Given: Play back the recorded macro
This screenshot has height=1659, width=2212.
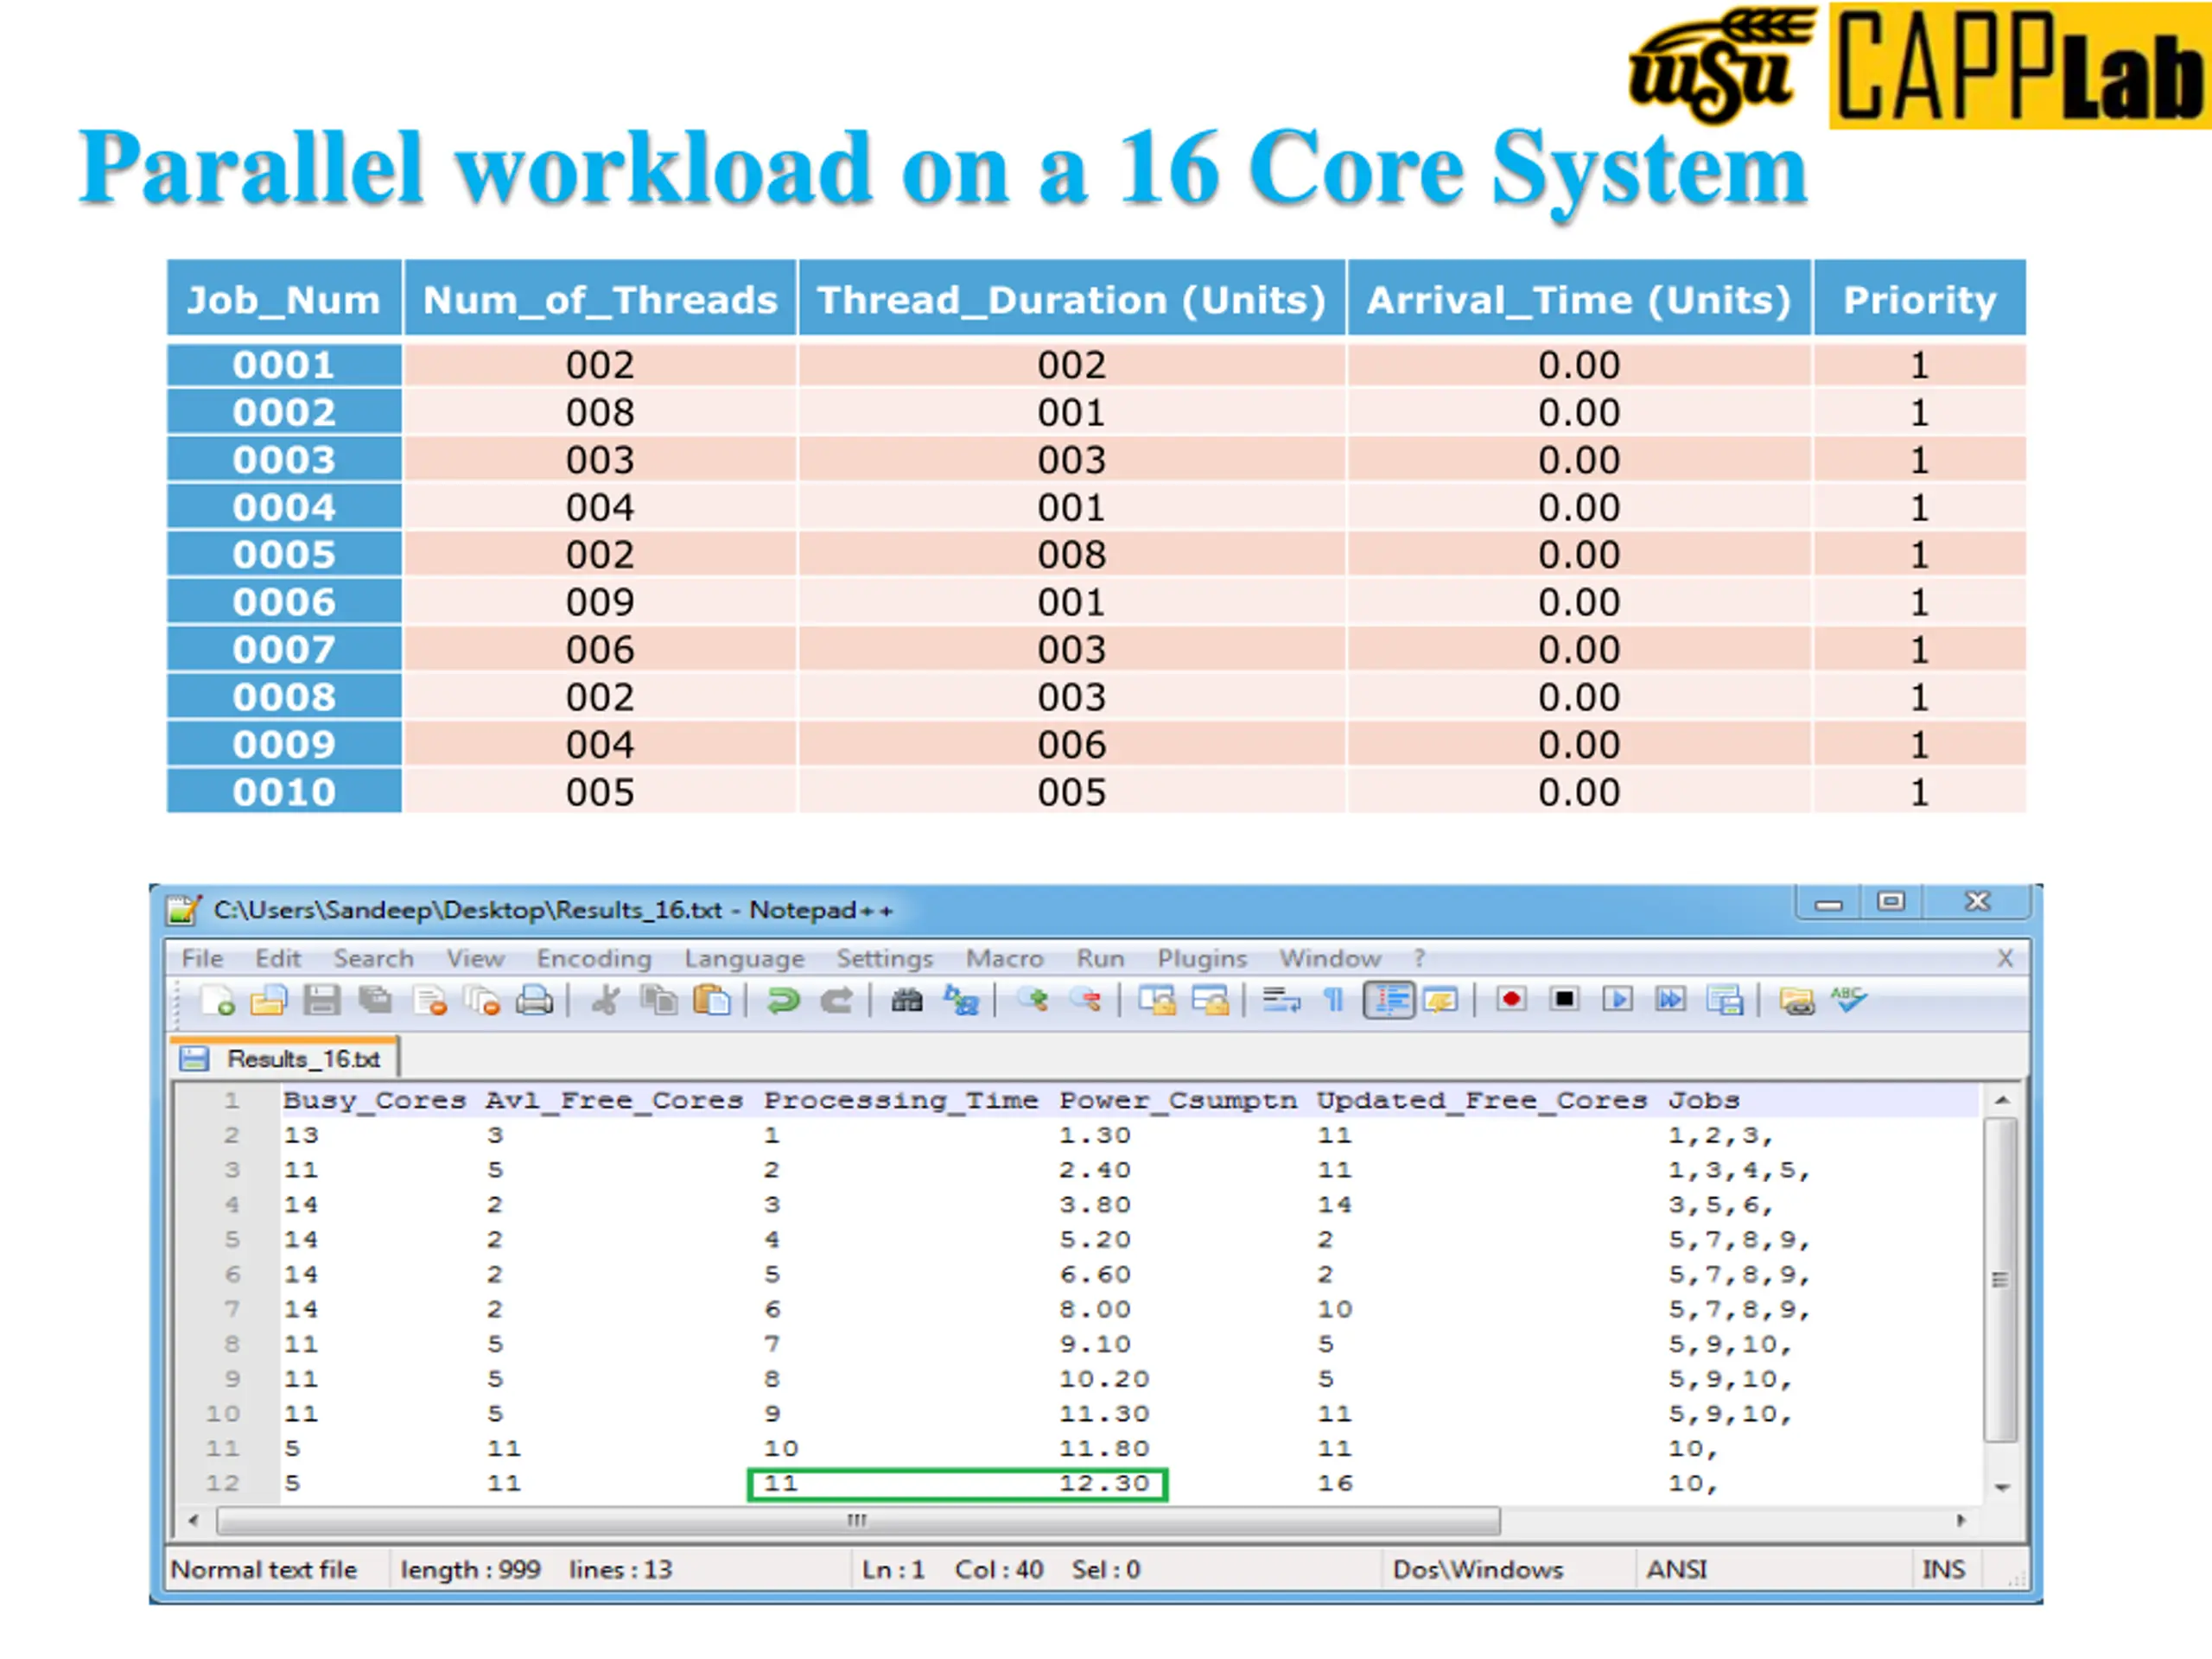Looking at the screenshot, I should pyautogui.click(x=1618, y=1000).
